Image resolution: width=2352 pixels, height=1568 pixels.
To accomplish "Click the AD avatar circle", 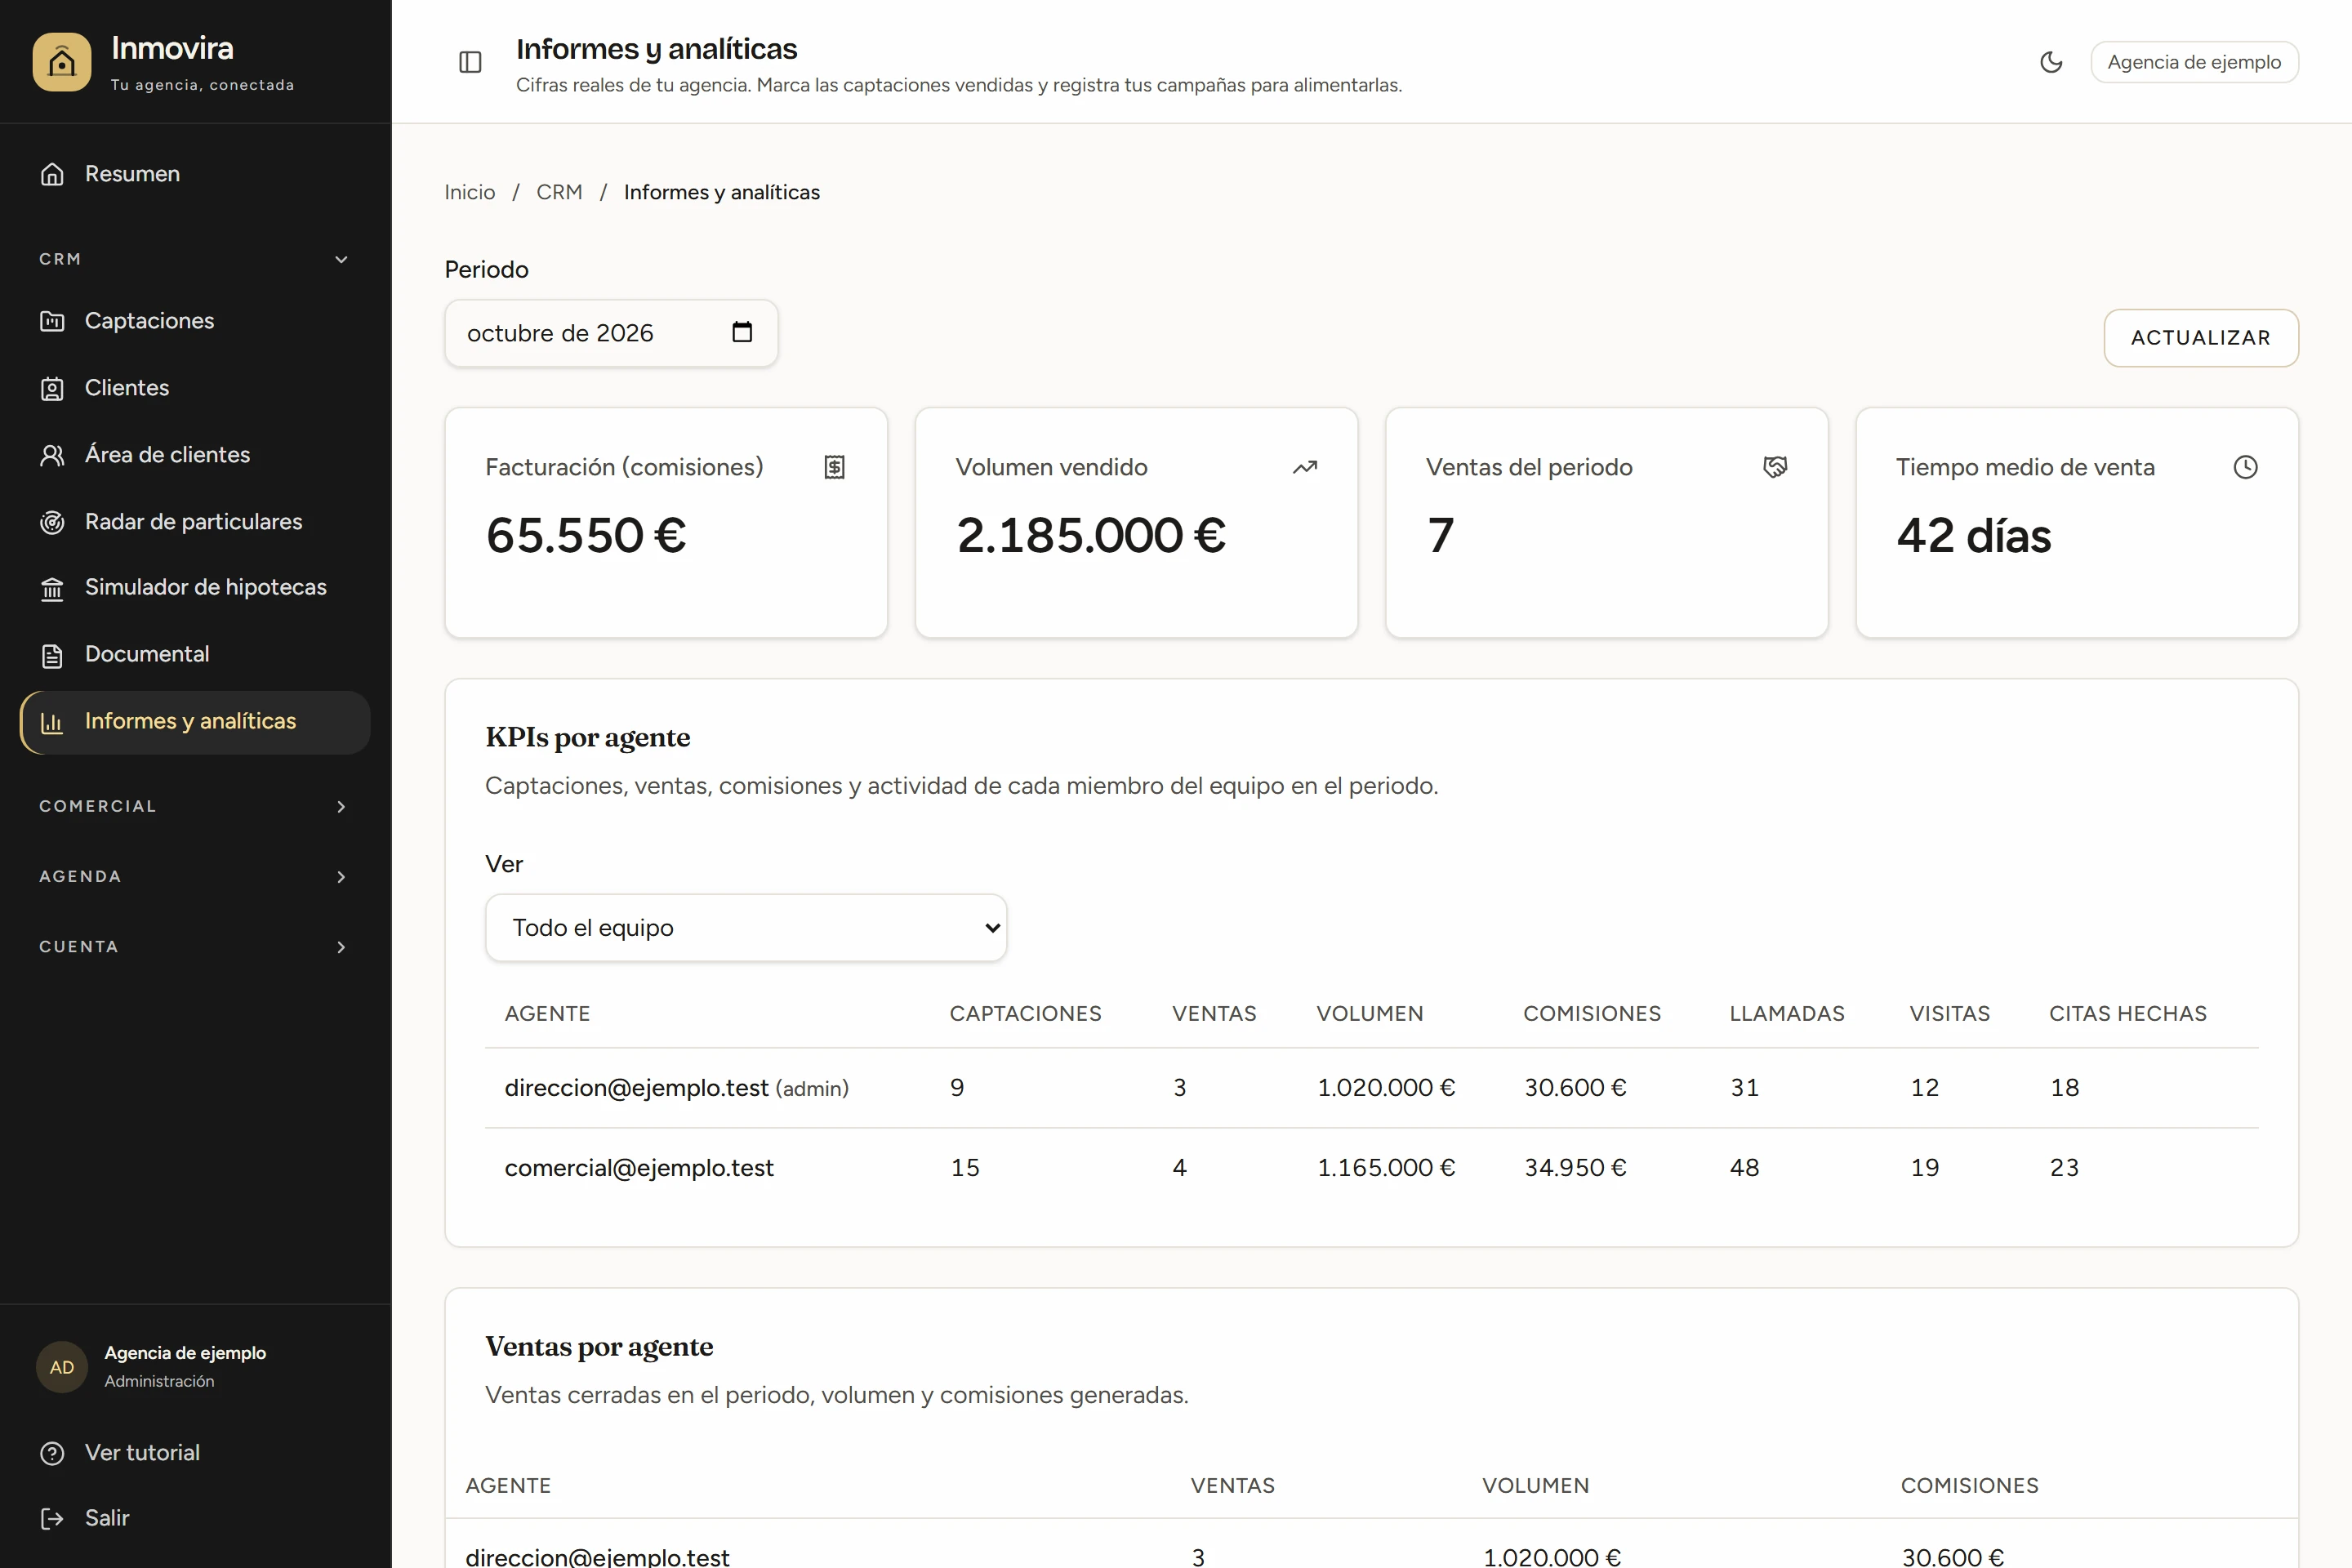I will tap(62, 1367).
